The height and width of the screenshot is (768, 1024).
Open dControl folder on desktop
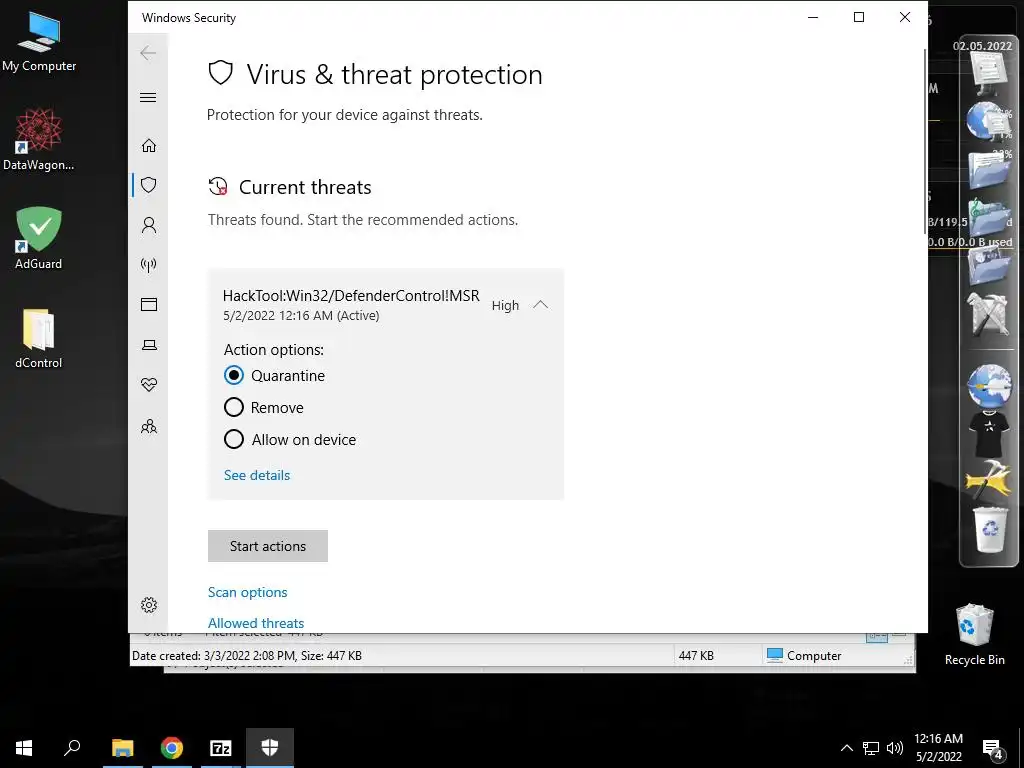39,338
